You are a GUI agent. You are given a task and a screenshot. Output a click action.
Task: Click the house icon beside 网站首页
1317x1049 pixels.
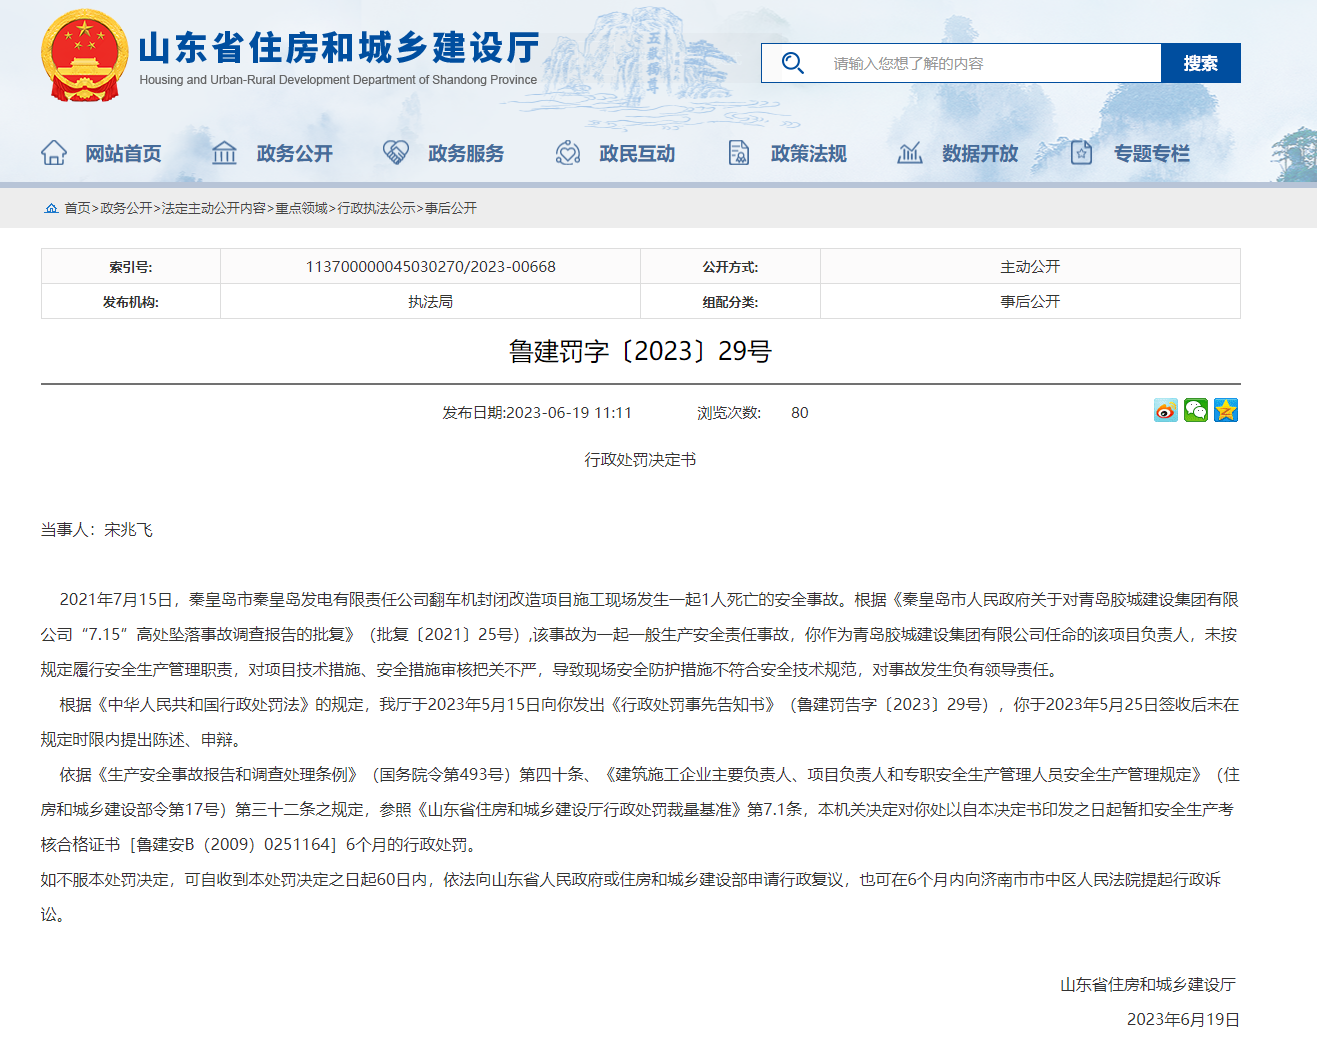click(54, 153)
